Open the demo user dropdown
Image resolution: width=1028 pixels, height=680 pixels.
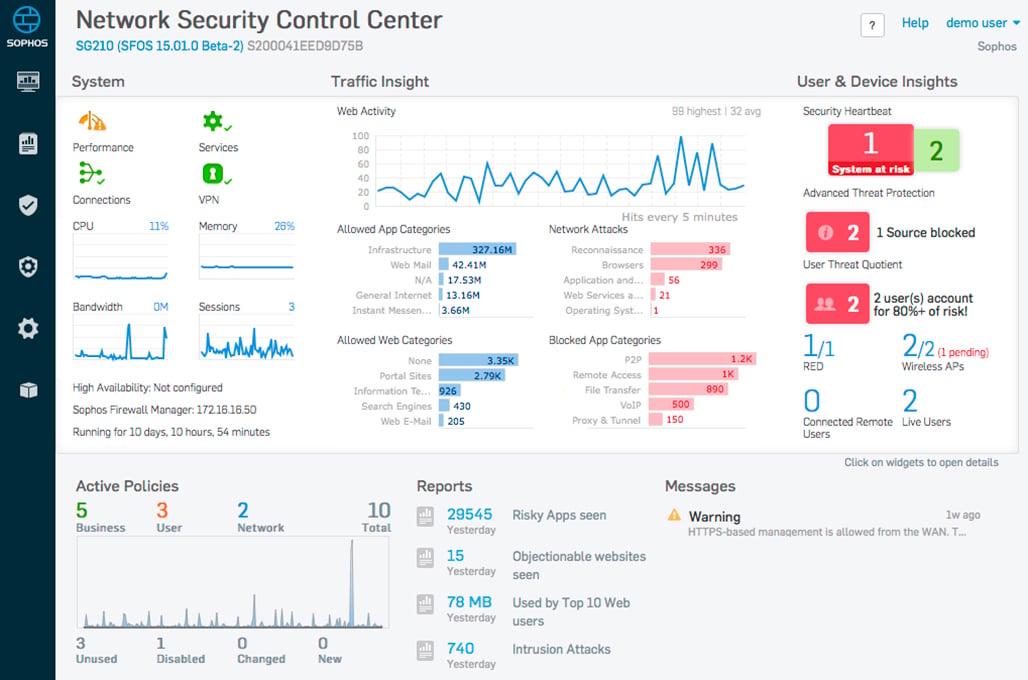coord(983,23)
